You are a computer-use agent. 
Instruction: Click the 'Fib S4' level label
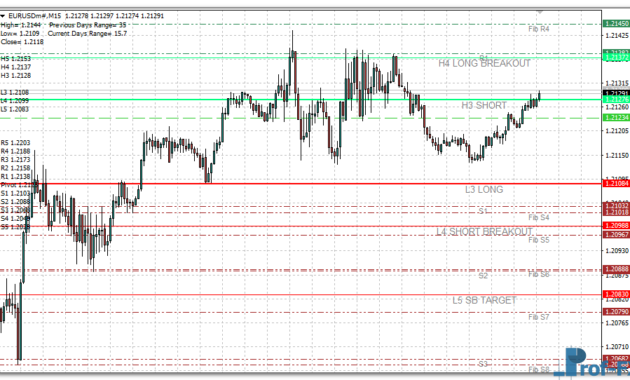539,217
